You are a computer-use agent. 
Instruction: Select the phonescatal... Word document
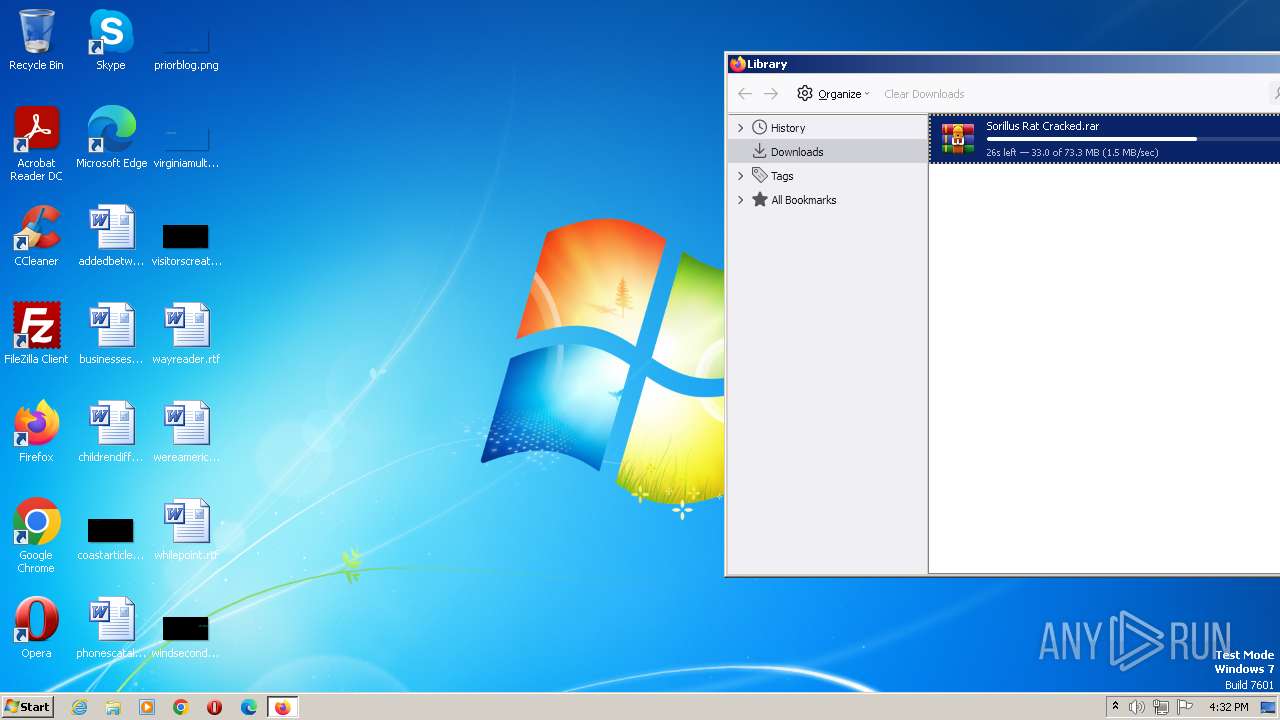tap(111, 628)
